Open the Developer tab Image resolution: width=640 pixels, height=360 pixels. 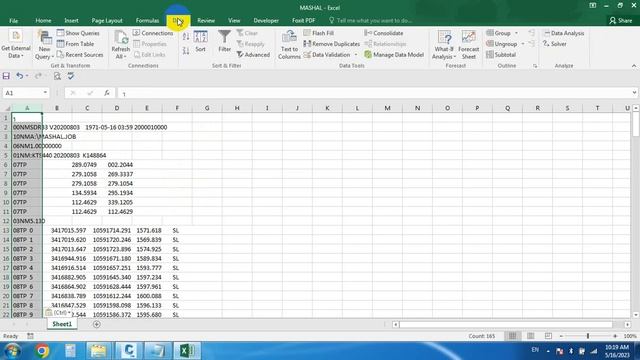point(266,20)
